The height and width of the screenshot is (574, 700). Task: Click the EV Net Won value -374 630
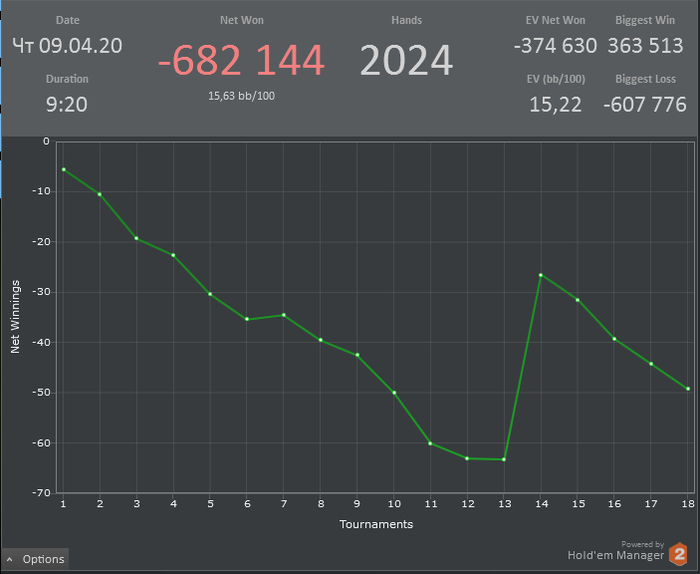point(555,46)
